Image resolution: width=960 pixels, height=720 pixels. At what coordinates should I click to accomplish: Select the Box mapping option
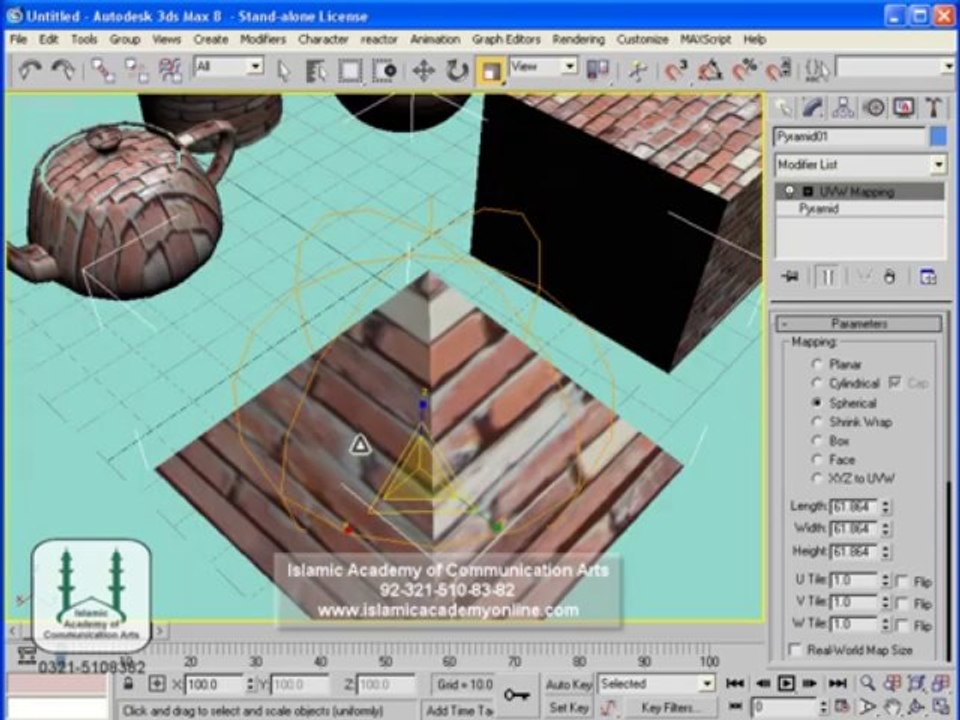[816, 440]
